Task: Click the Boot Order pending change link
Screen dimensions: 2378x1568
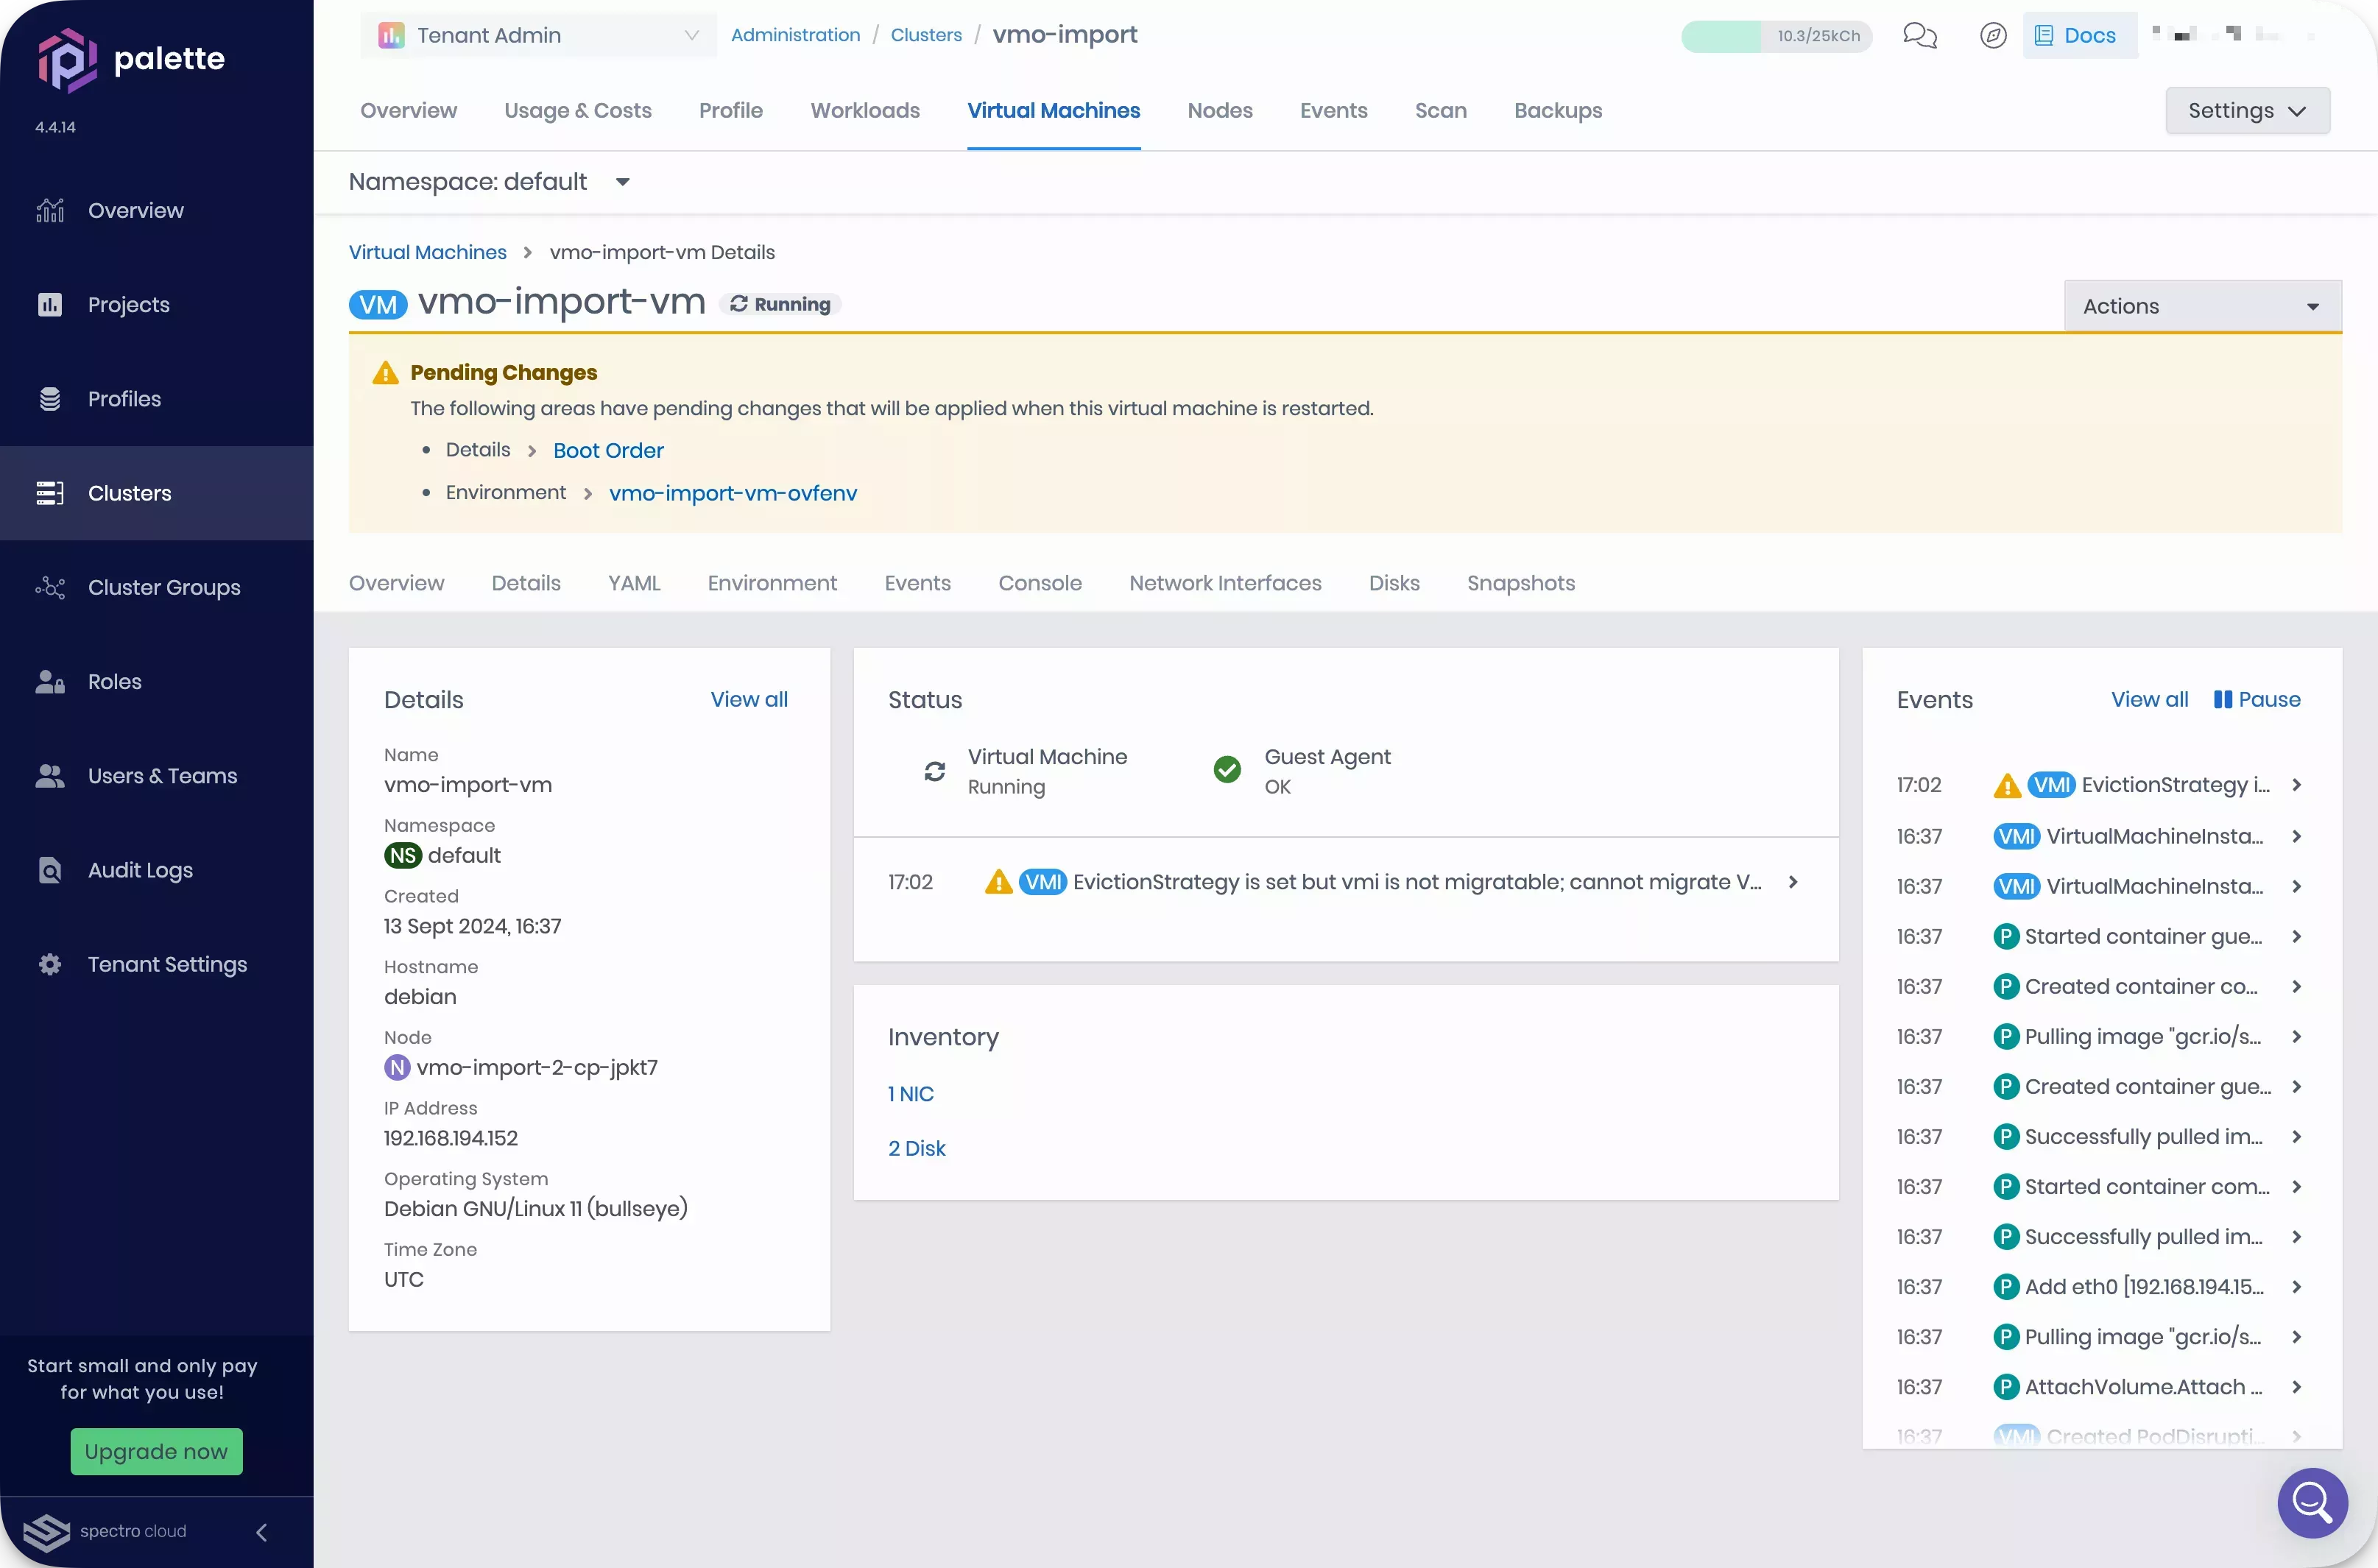Action: click(608, 450)
